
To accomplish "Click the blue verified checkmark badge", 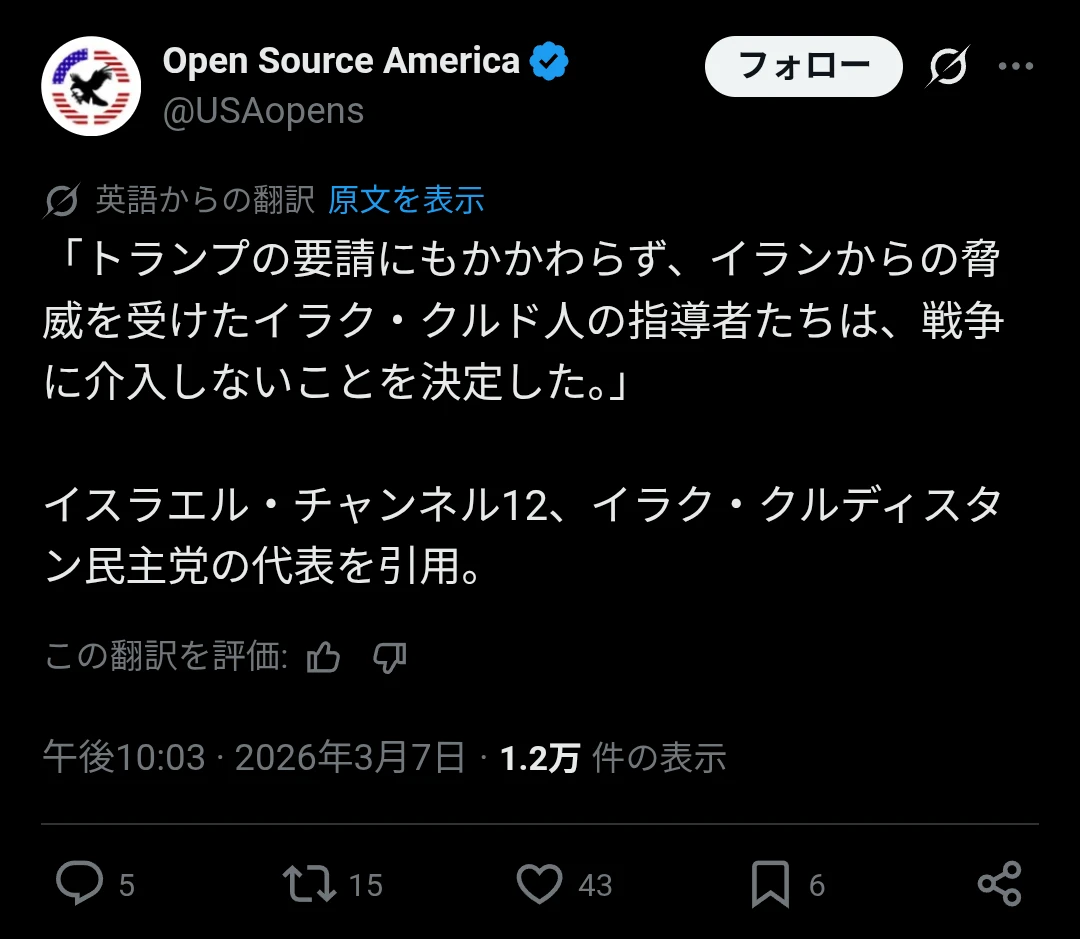I will tap(549, 62).
